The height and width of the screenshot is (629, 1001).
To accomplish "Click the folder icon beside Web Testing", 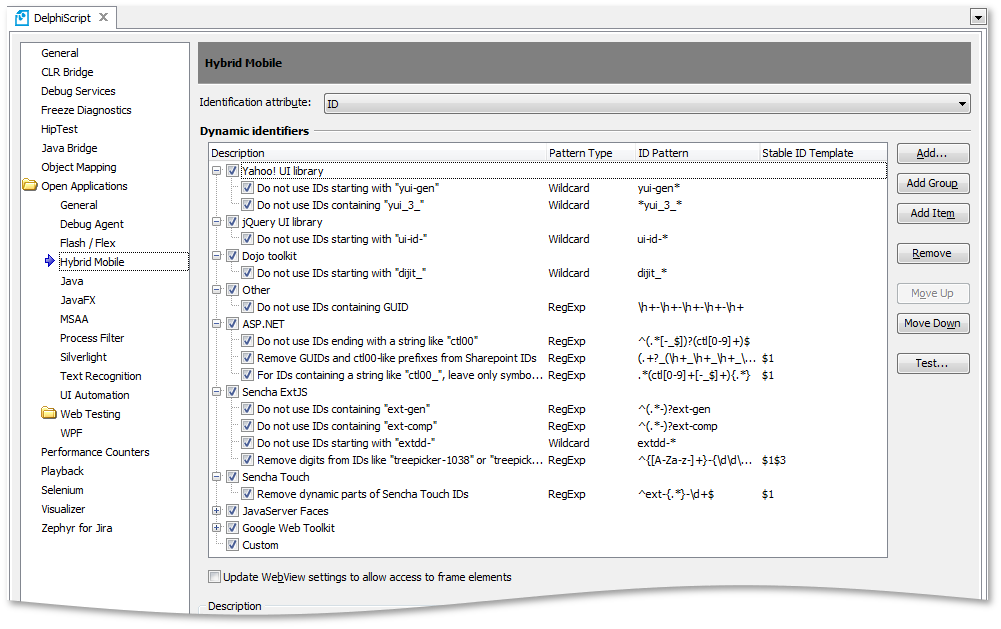I will point(47,414).
